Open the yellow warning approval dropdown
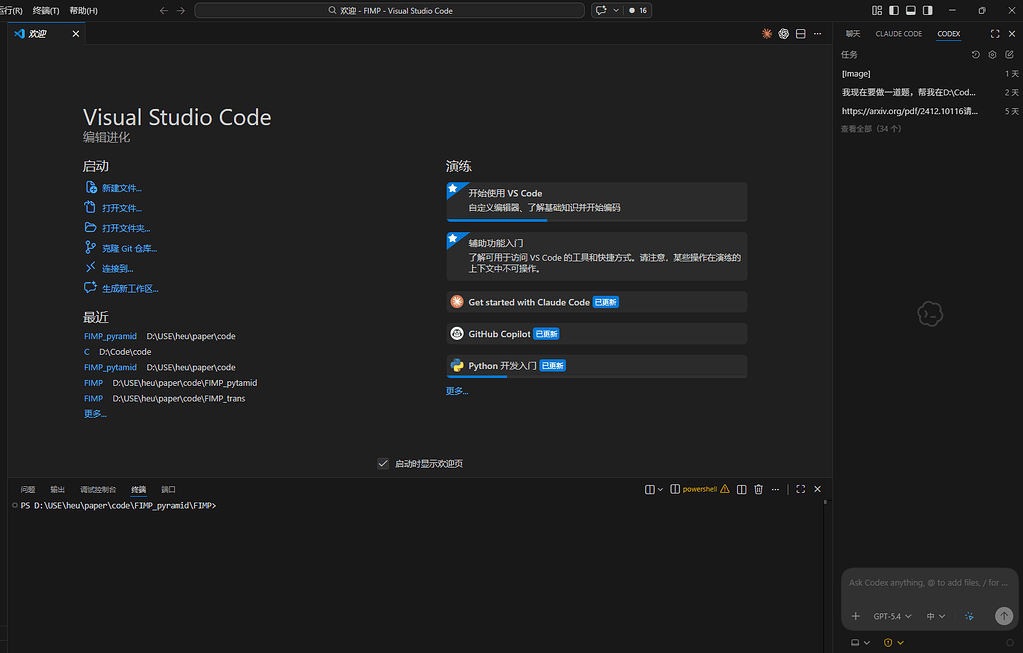Image resolution: width=1023 pixels, height=653 pixels. [x=894, y=643]
